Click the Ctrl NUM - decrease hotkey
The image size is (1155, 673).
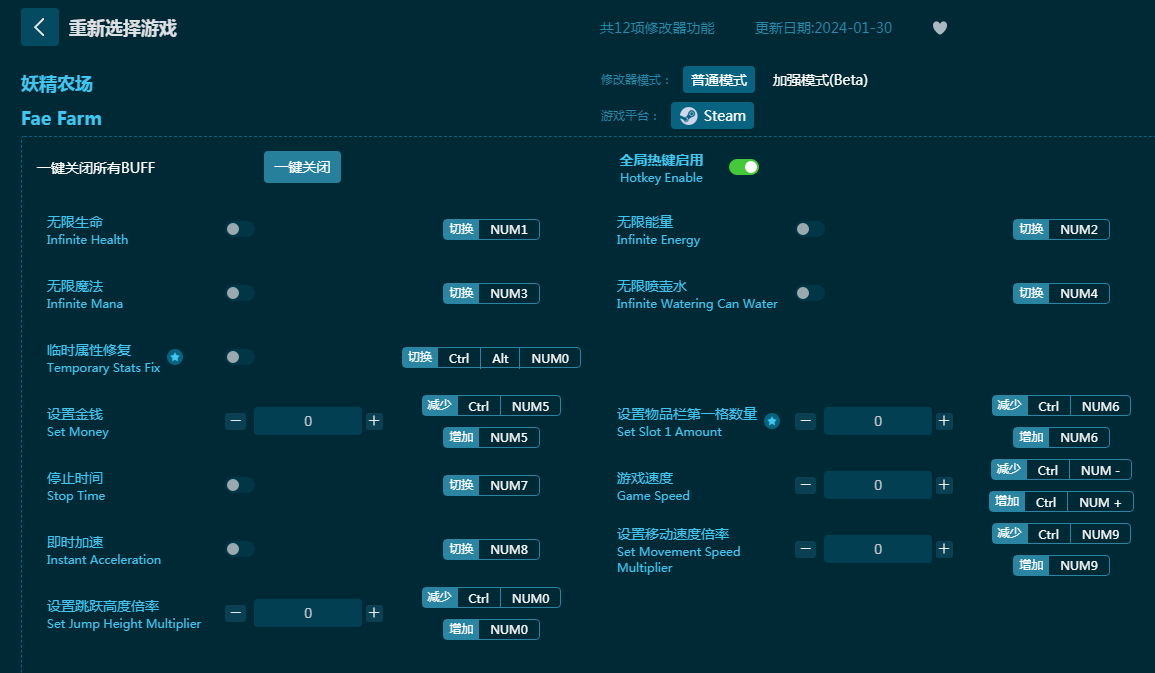1061,470
